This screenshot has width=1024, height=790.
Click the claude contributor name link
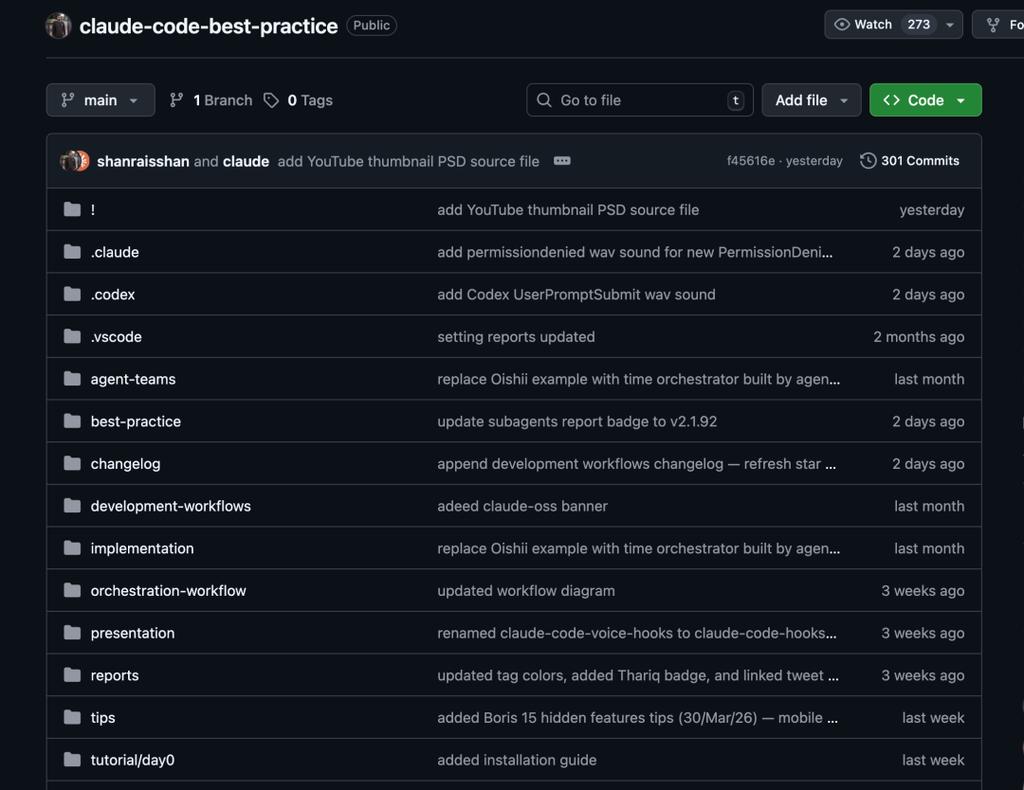tap(246, 160)
